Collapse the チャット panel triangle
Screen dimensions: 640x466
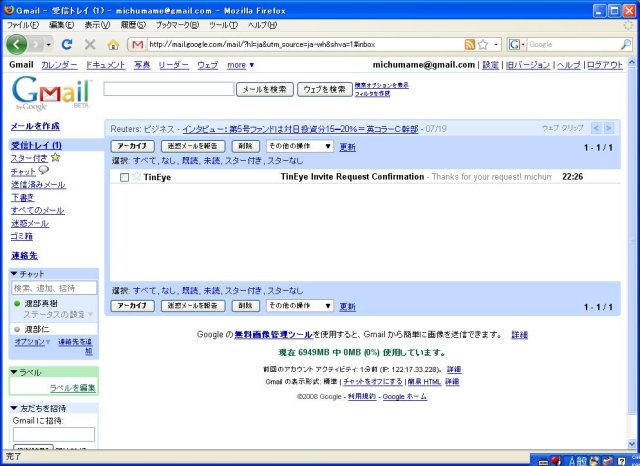13,273
